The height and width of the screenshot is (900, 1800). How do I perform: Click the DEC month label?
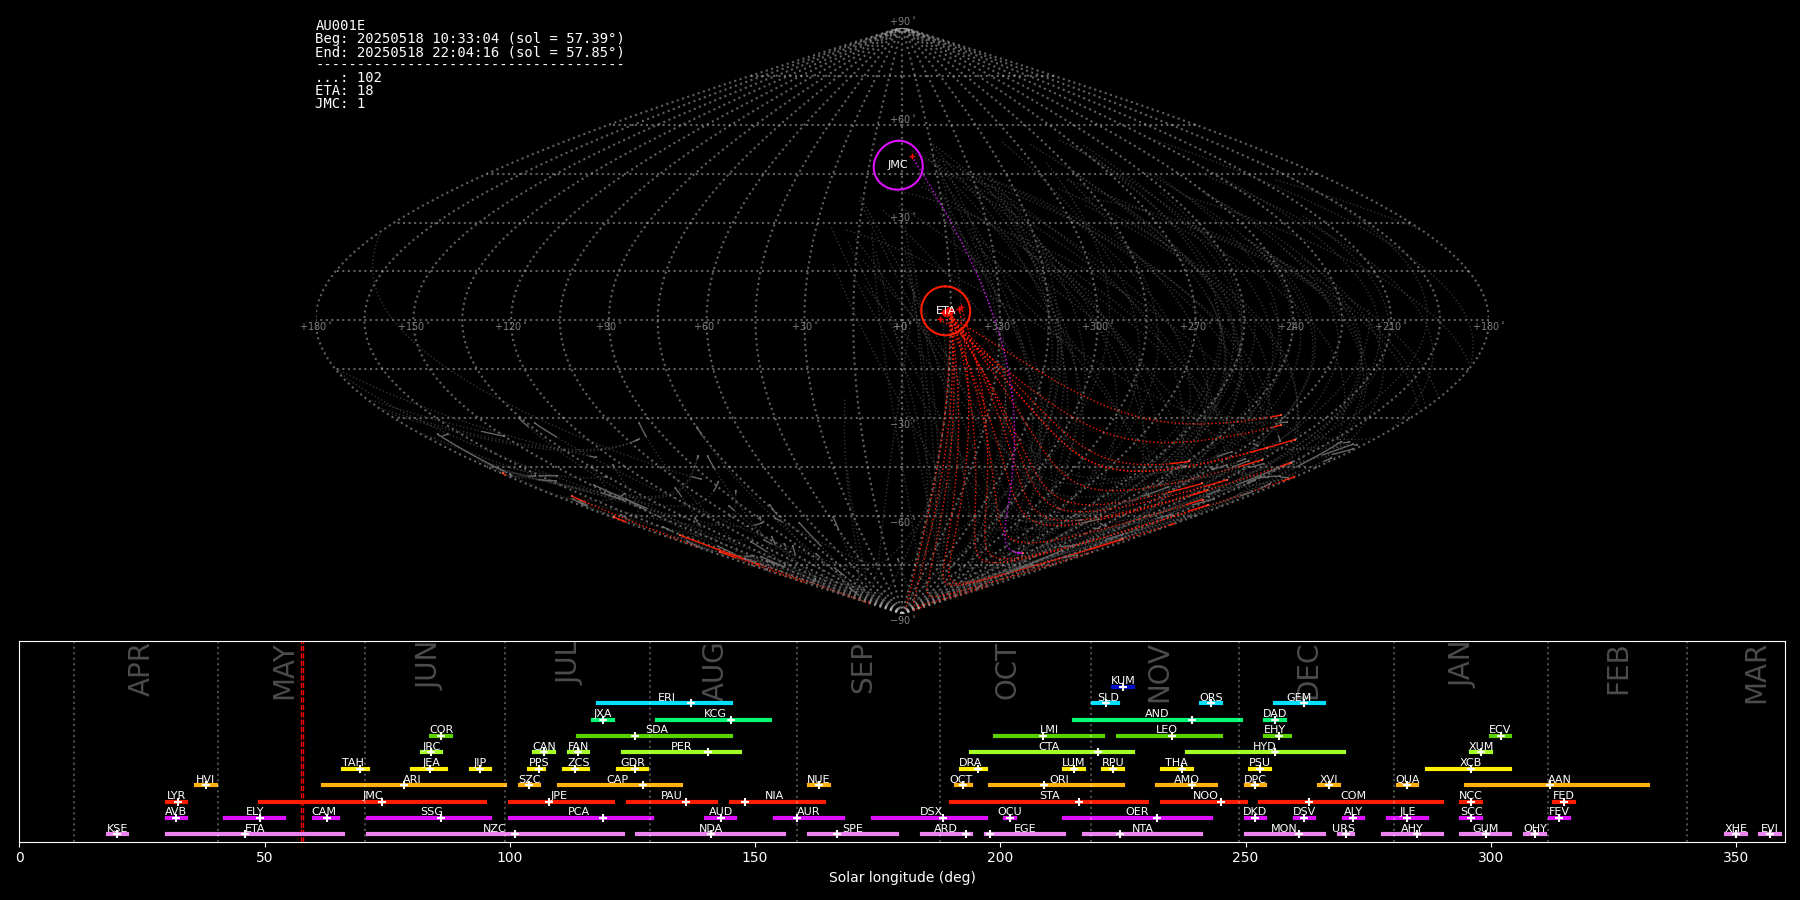pyautogui.click(x=1308, y=671)
